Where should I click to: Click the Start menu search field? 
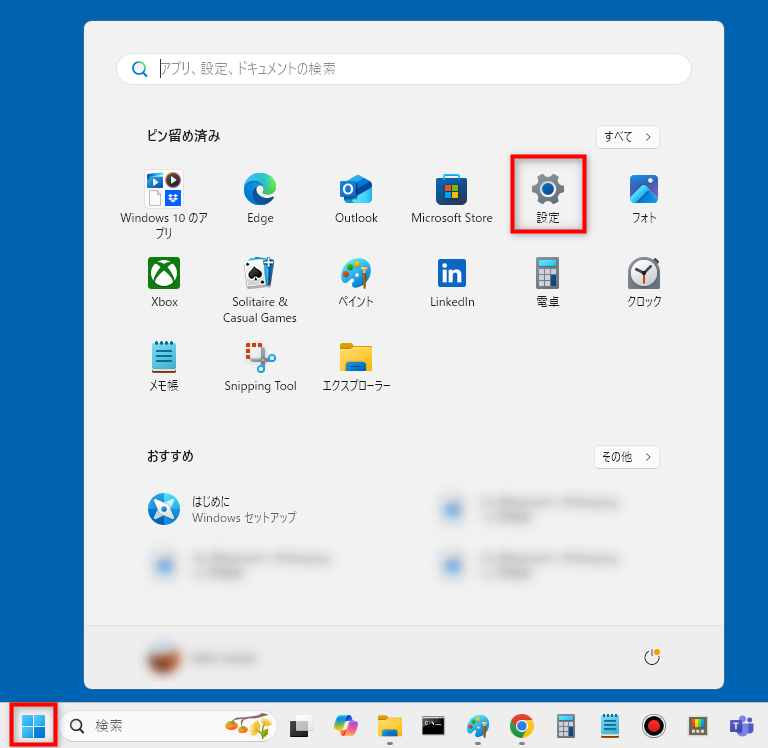tap(404, 69)
